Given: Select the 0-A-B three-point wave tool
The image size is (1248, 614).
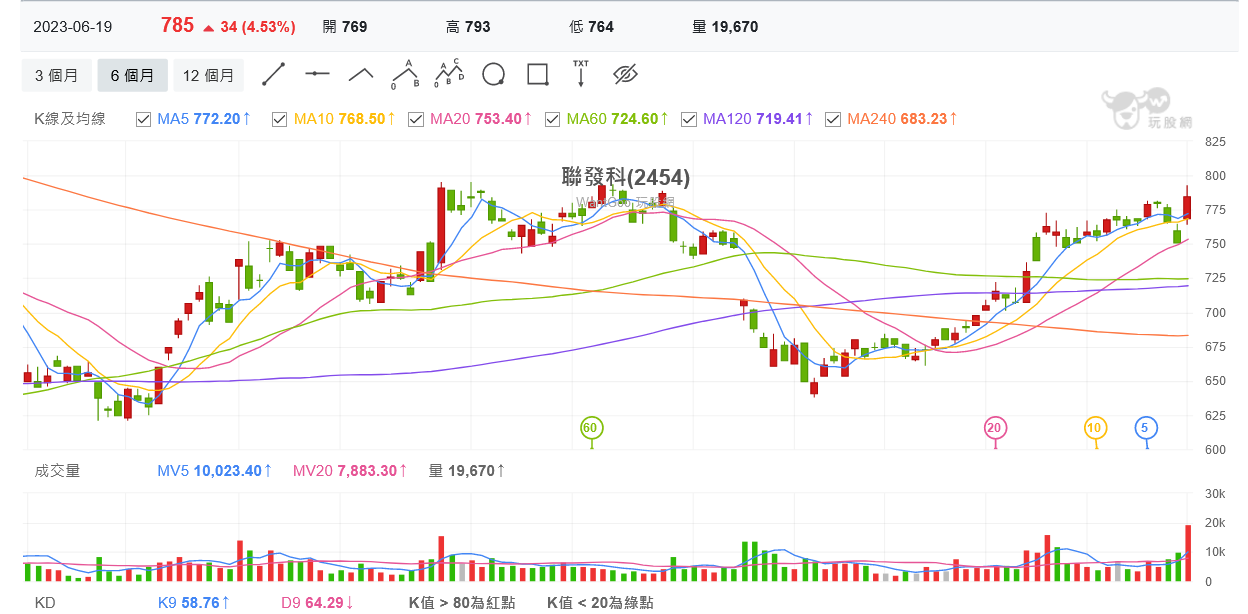Looking at the screenshot, I should click(x=405, y=74).
